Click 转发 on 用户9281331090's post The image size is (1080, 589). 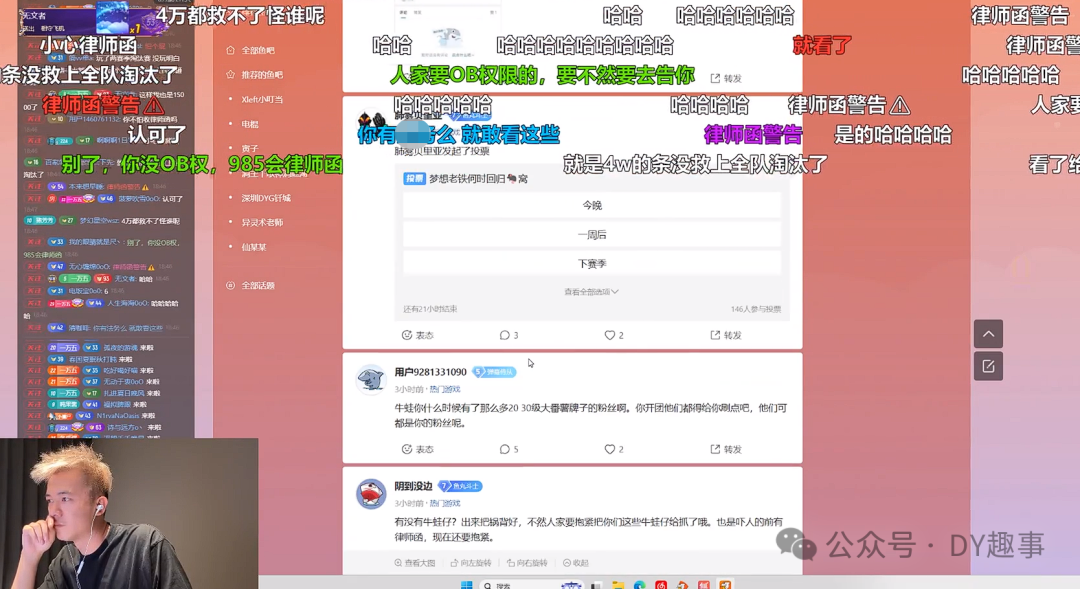coord(726,449)
